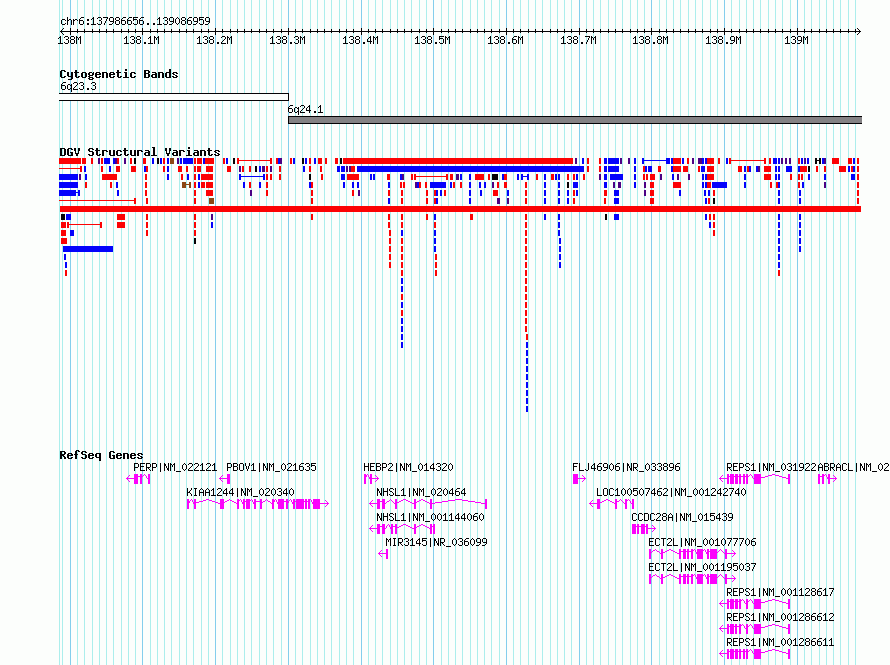The width and height of the screenshot is (890, 665).
Task: Click the magenta KIAA1244 exon-intron glyph
Action: point(258,504)
